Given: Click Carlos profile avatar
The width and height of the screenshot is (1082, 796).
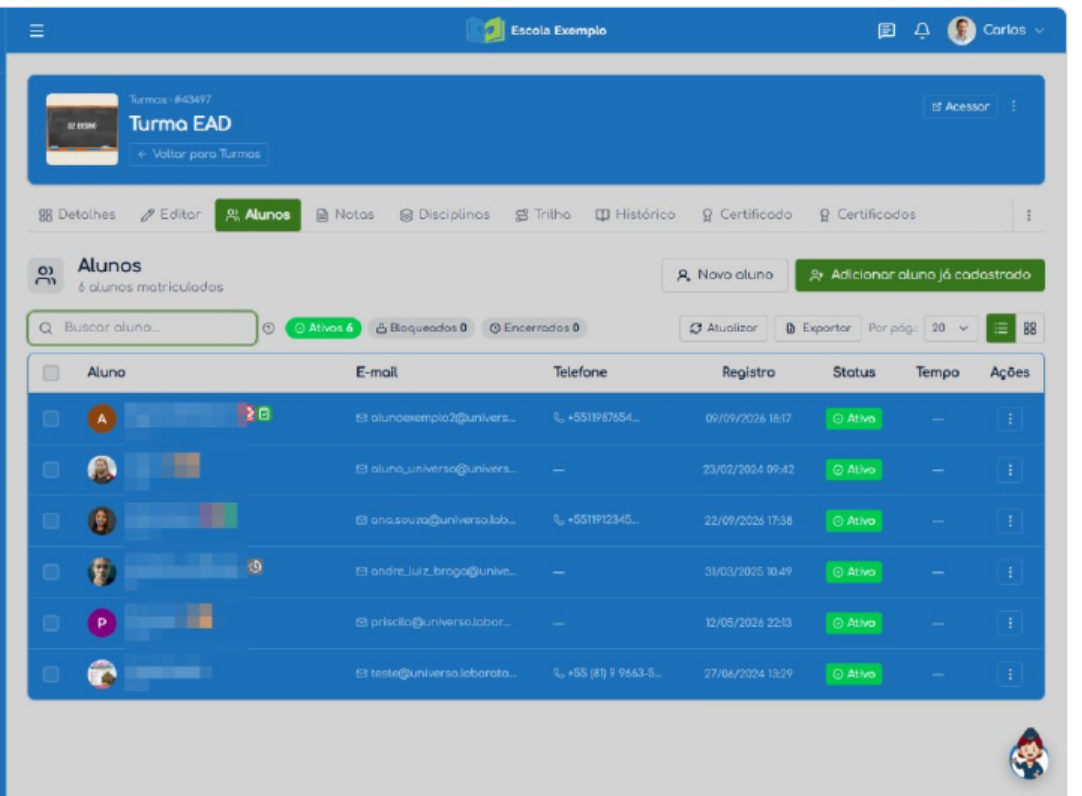Looking at the screenshot, I should pyautogui.click(x=961, y=30).
